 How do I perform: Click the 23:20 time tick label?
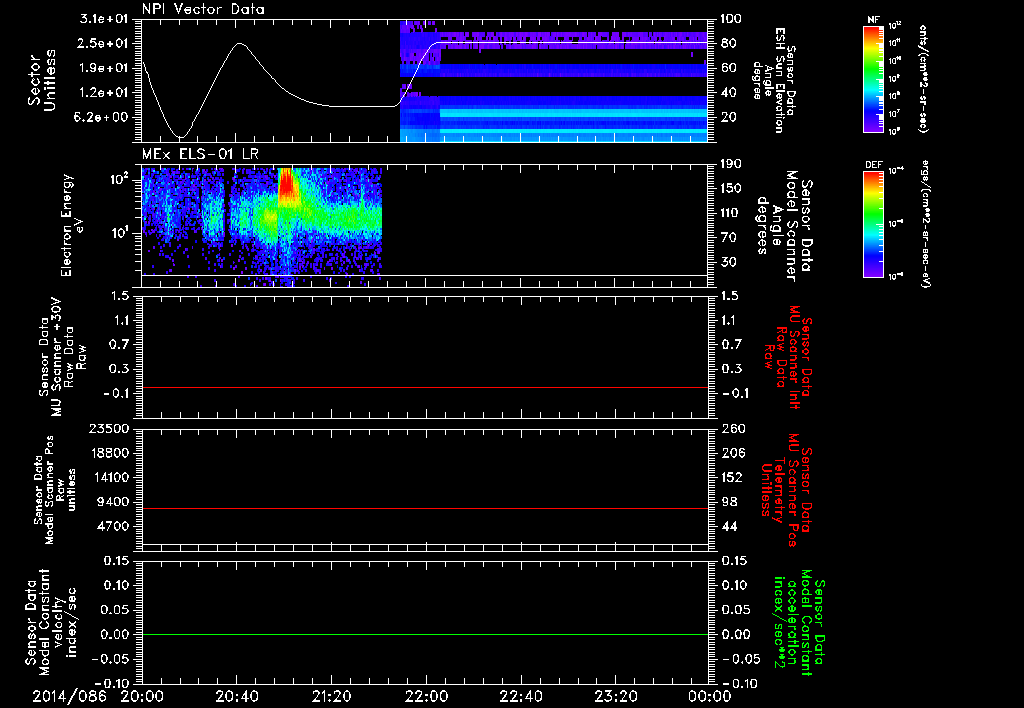[615, 696]
